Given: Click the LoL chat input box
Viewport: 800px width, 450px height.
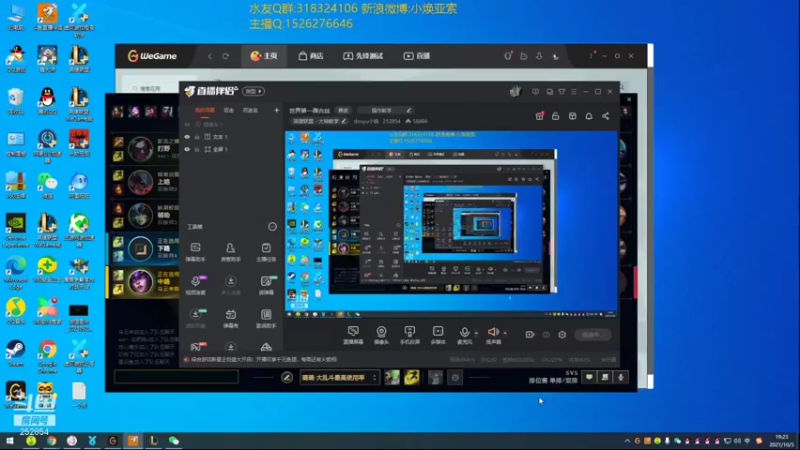Looking at the screenshot, I should (x=176, y=377).
